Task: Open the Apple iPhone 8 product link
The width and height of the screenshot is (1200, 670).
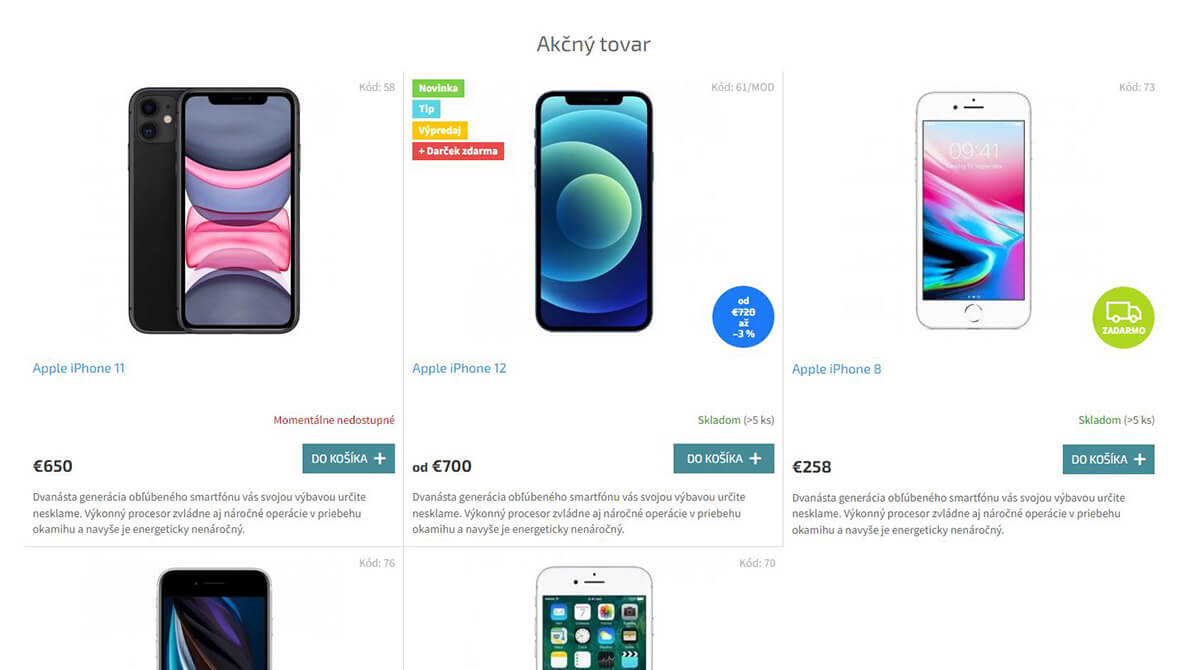Action: click(837, 369)
